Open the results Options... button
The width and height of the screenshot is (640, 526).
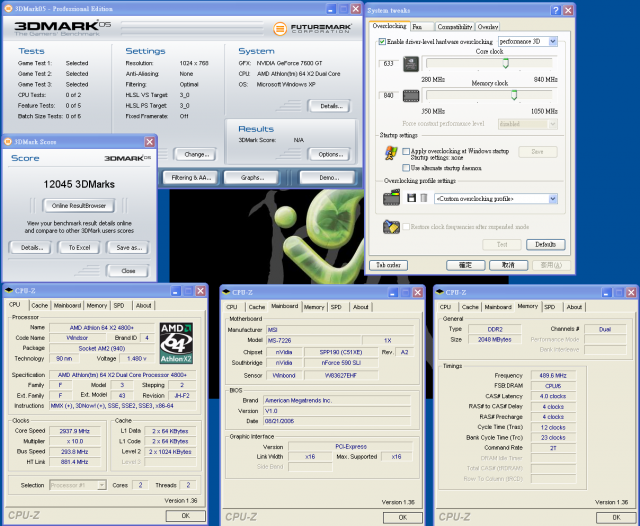(x=330, y=155)
